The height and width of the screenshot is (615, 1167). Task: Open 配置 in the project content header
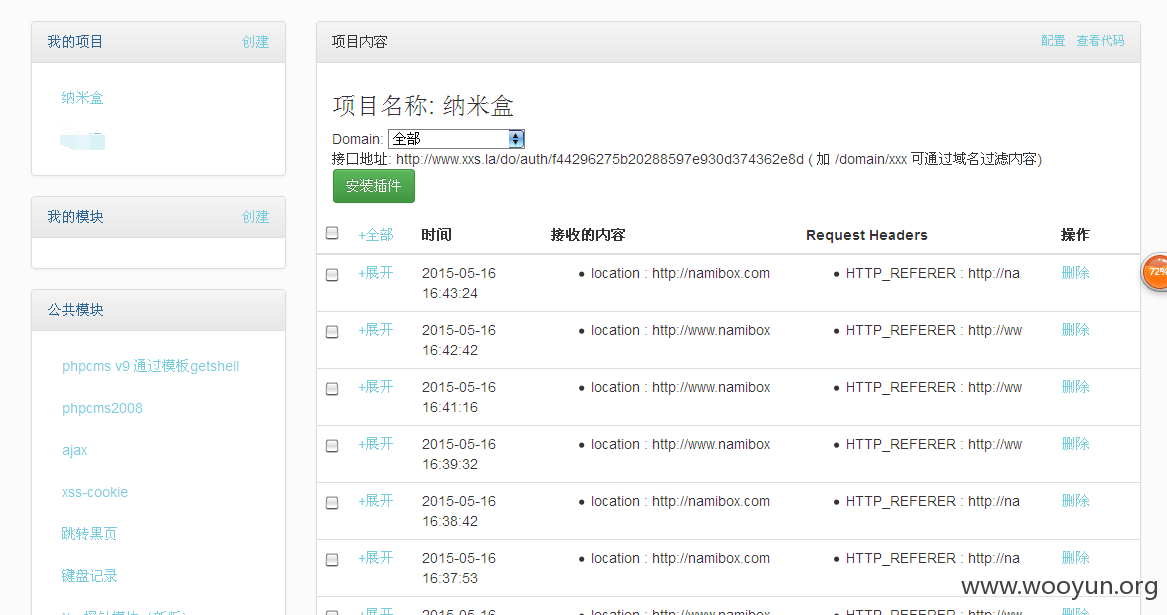(1053, 41)
